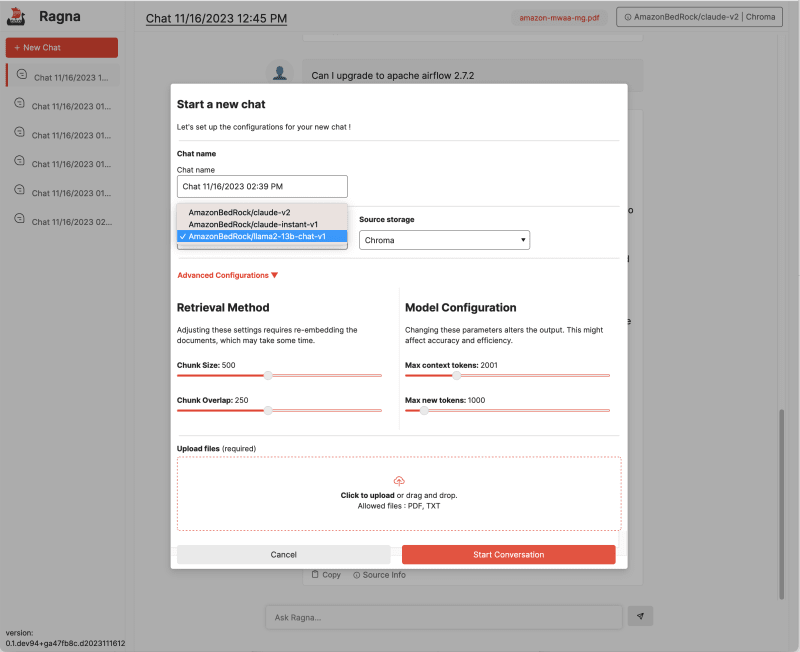Click the chat bubble icon of the first chat
Screen dimensions: 800x652
click(21, 74)
